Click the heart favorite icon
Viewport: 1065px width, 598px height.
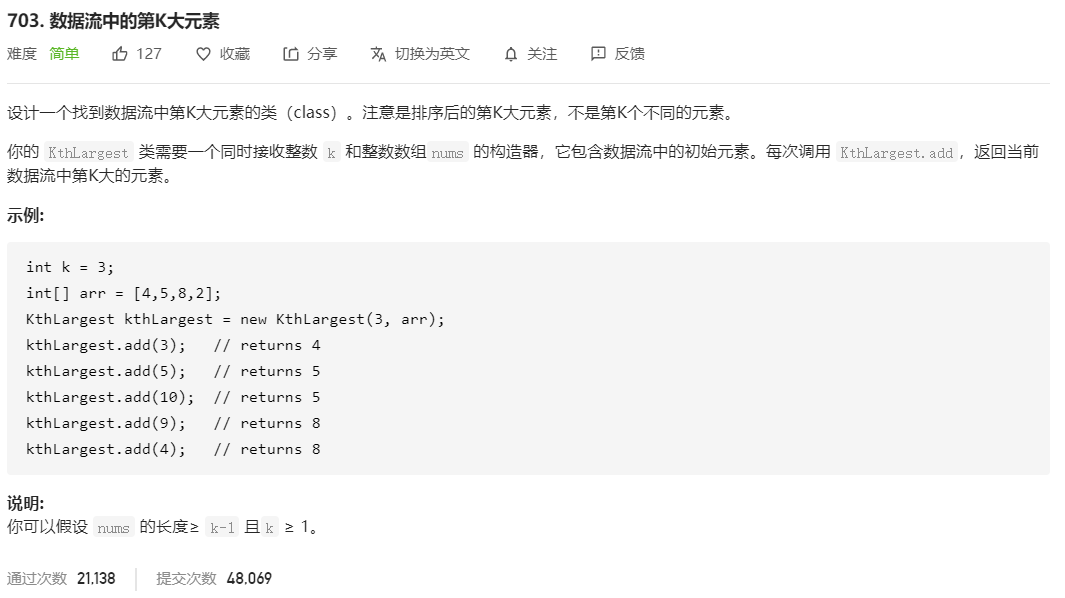203,54
